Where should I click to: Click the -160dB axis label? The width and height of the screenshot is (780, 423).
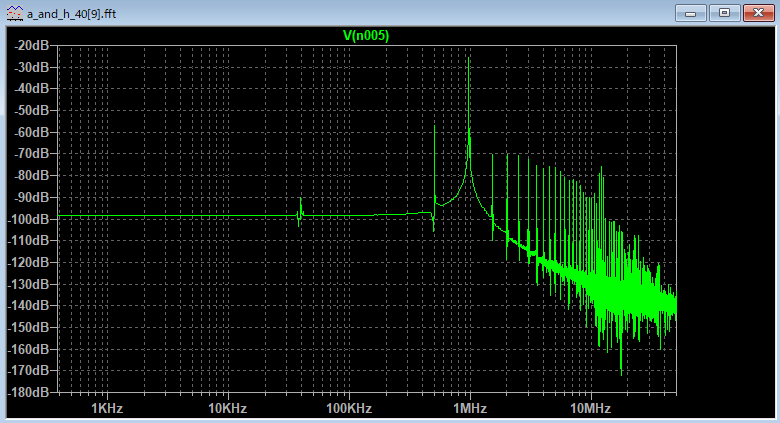(x=29, y=349)
